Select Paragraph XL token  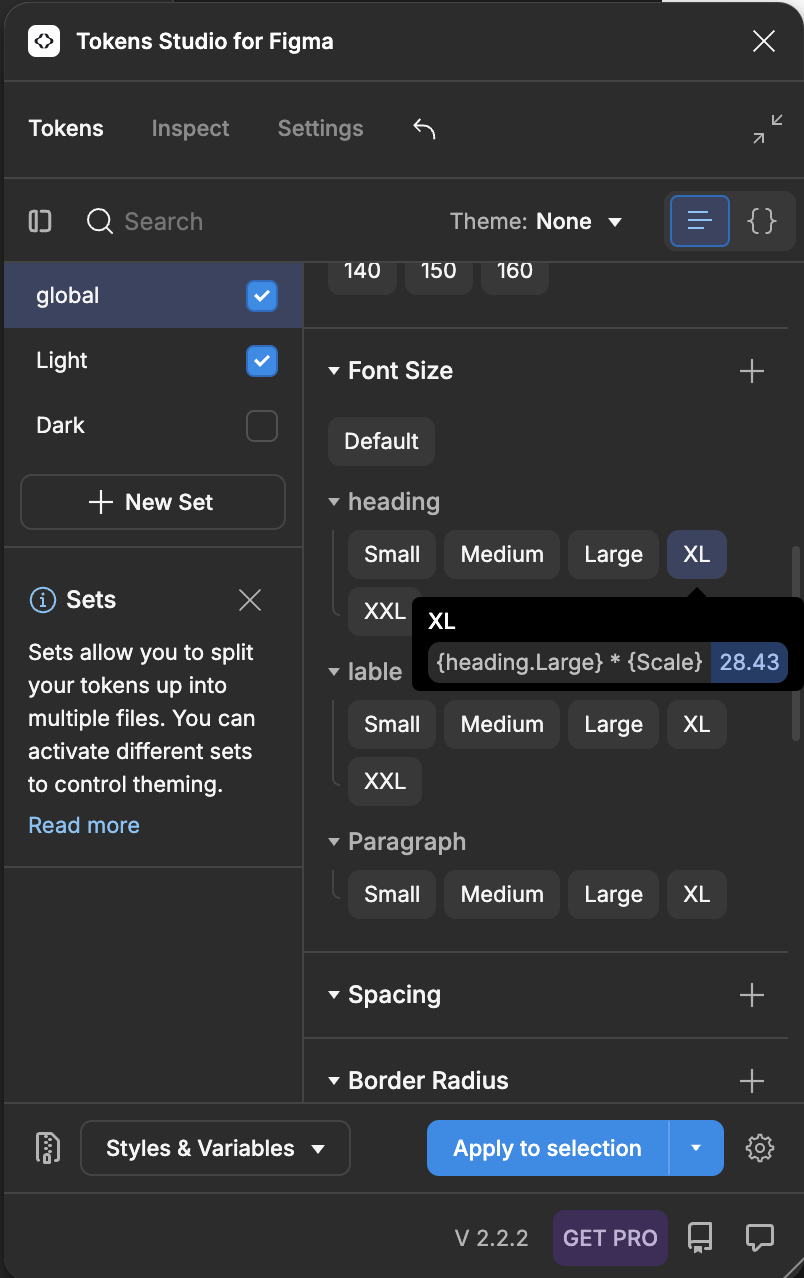click(696, 894)
